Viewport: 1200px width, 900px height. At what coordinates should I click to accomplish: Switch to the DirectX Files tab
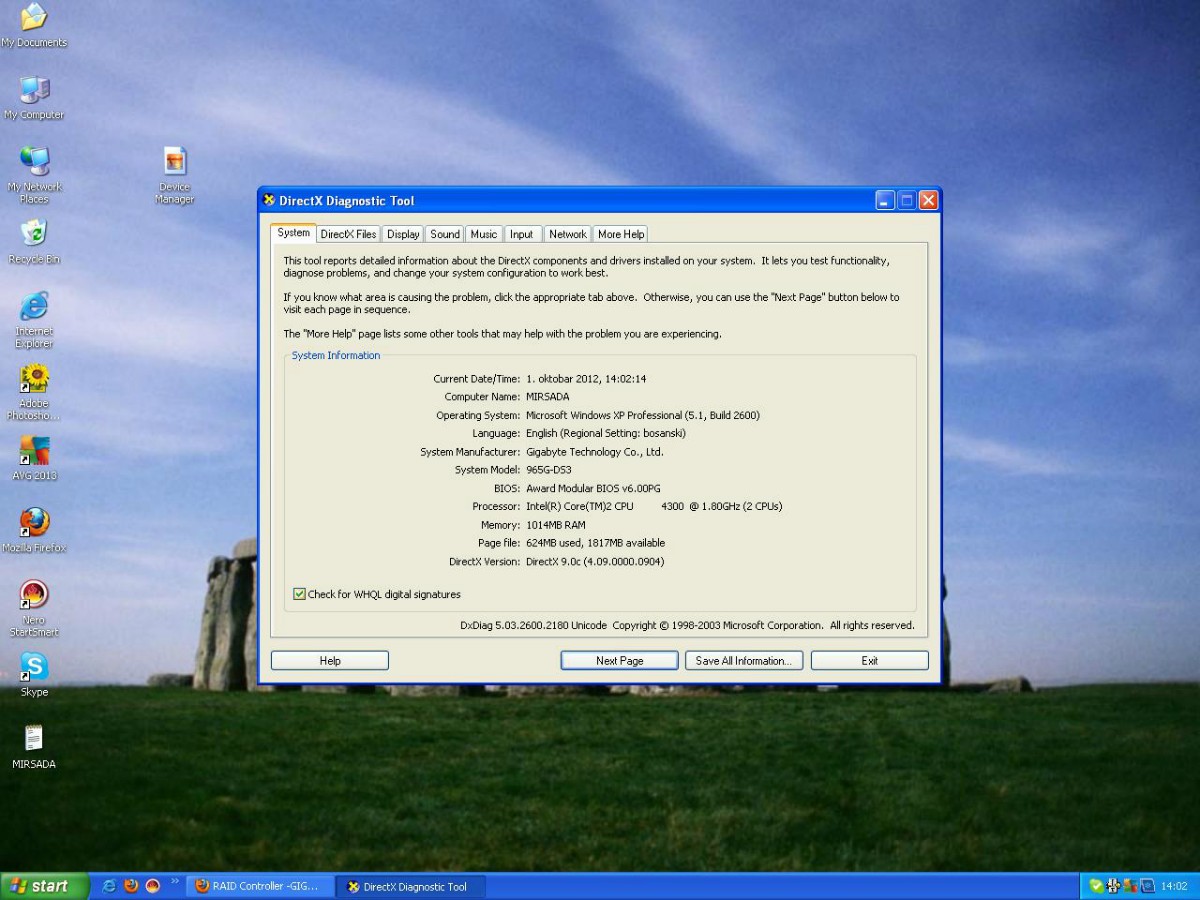point(348,234)
